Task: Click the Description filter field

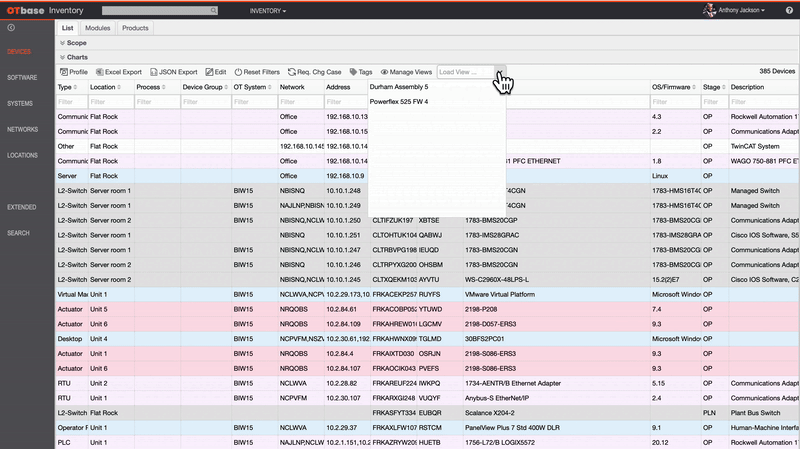Action: pos(765,102)
